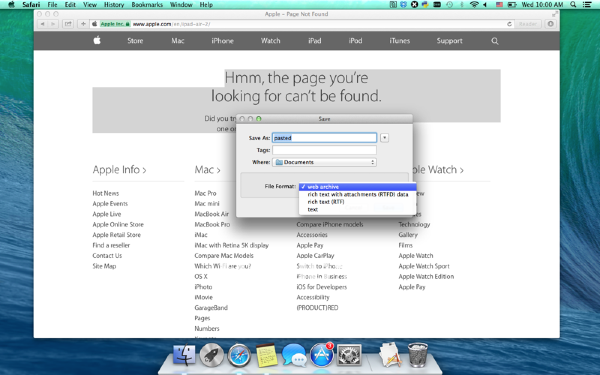This screenshot has height=375, width=600.
Task: Open Safari's downloads toolbar button
Action: (x=551, y=24)
